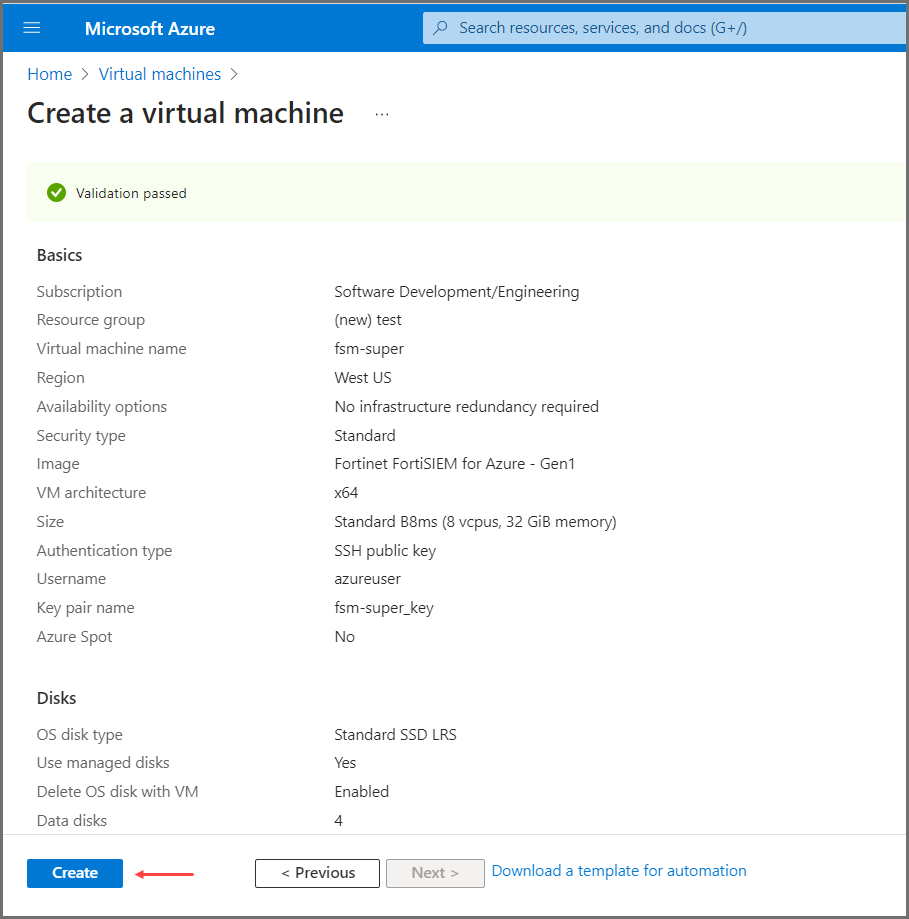
Task: Select the Disks section heading
Action: click(55, 698)
